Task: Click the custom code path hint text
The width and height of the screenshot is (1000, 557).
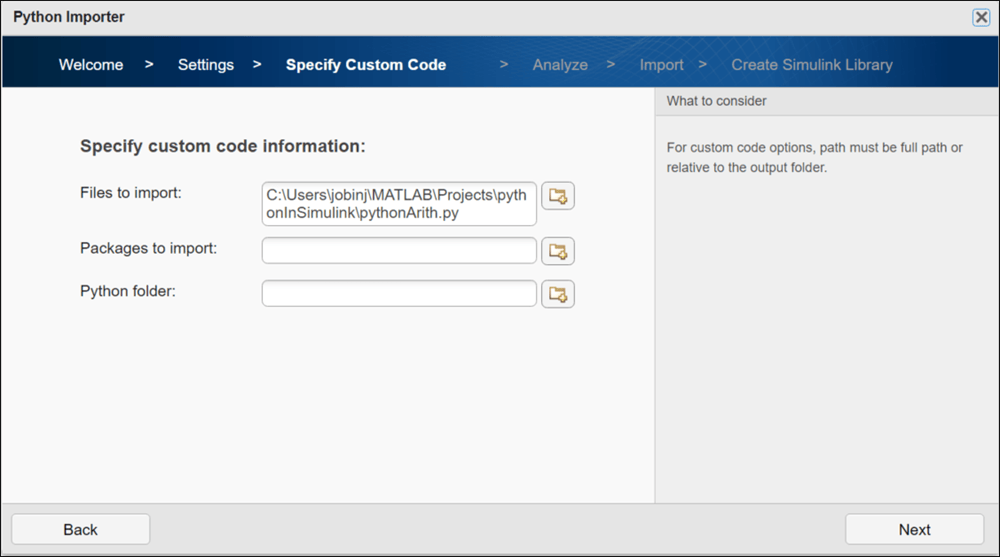Action: pyautogui.click(x=814, y=158)
